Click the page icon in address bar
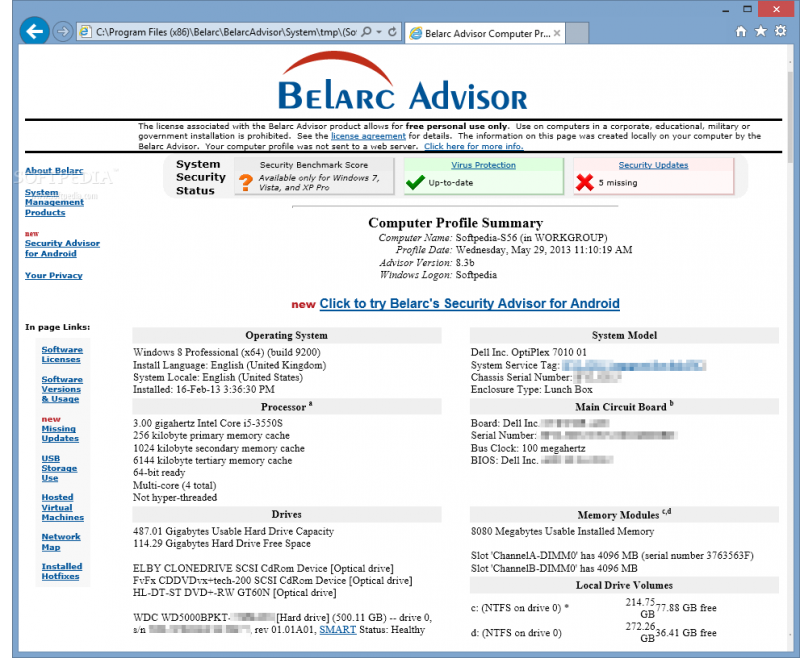This screenshot has height=658, width=800. coord(85,32)
